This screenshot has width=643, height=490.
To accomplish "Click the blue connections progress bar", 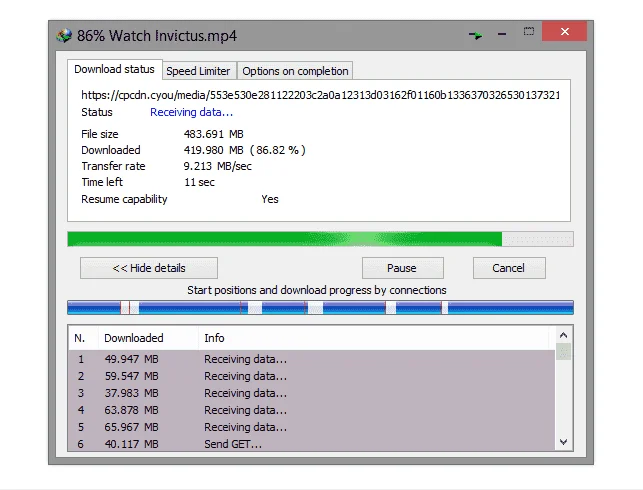I will click(320, 308).
